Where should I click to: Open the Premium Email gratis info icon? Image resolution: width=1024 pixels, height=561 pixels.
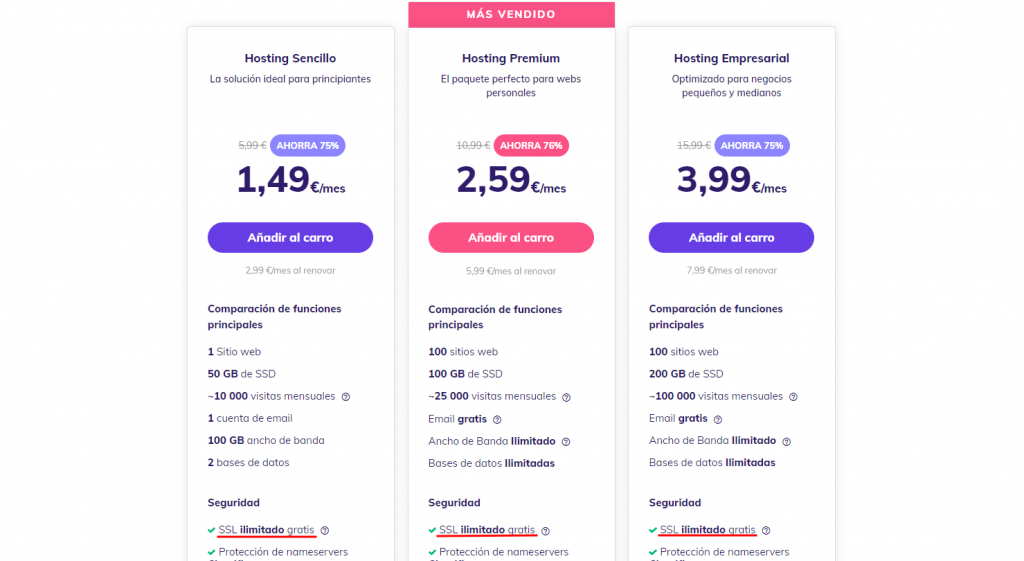[x=497, y=420]
